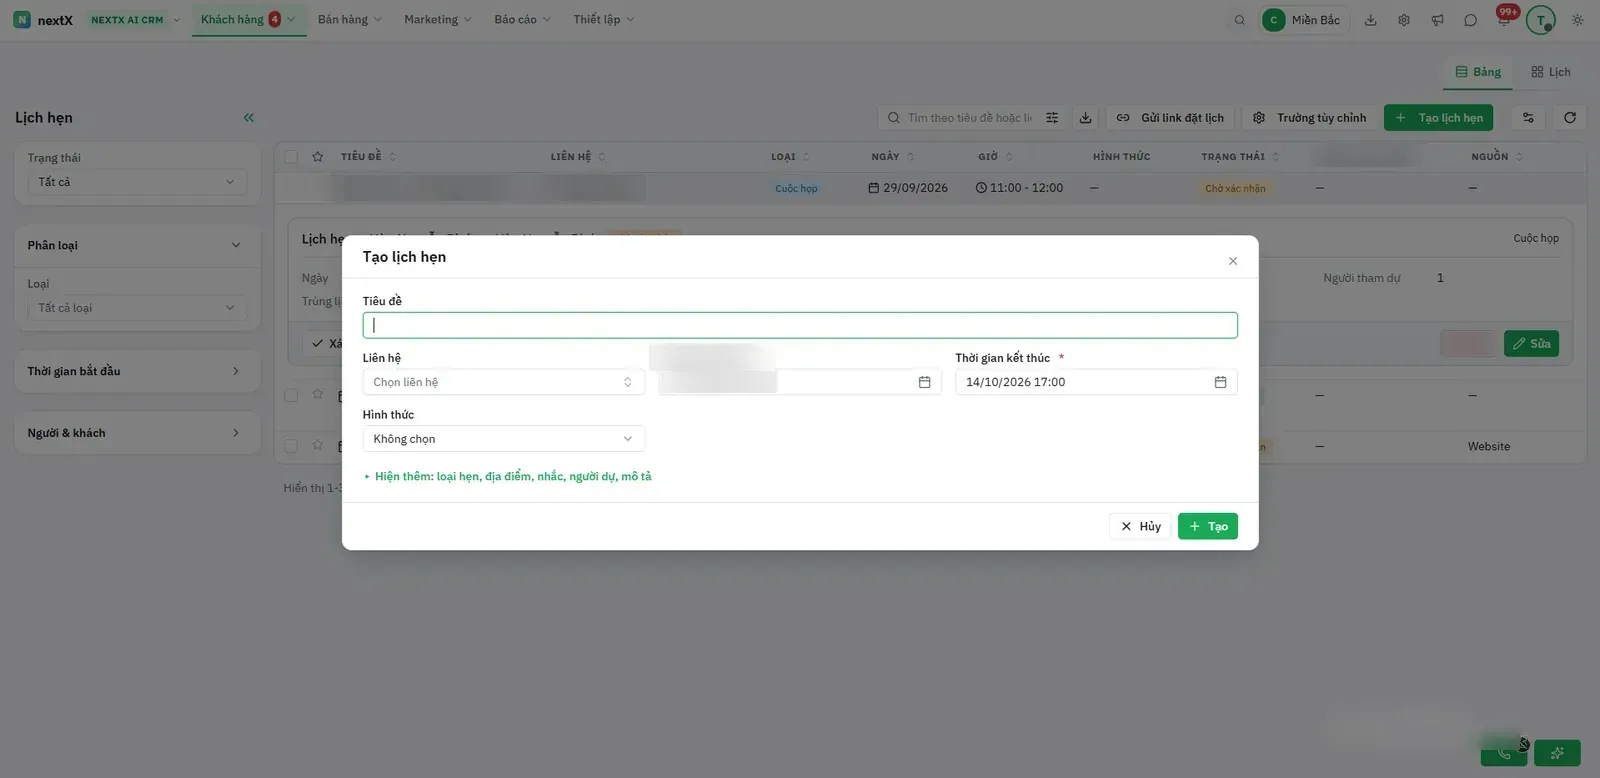The height and width of the screenshot is (778, 1600).
Task: Open the chat bubble icon in header
Action: pos(1470,20)
